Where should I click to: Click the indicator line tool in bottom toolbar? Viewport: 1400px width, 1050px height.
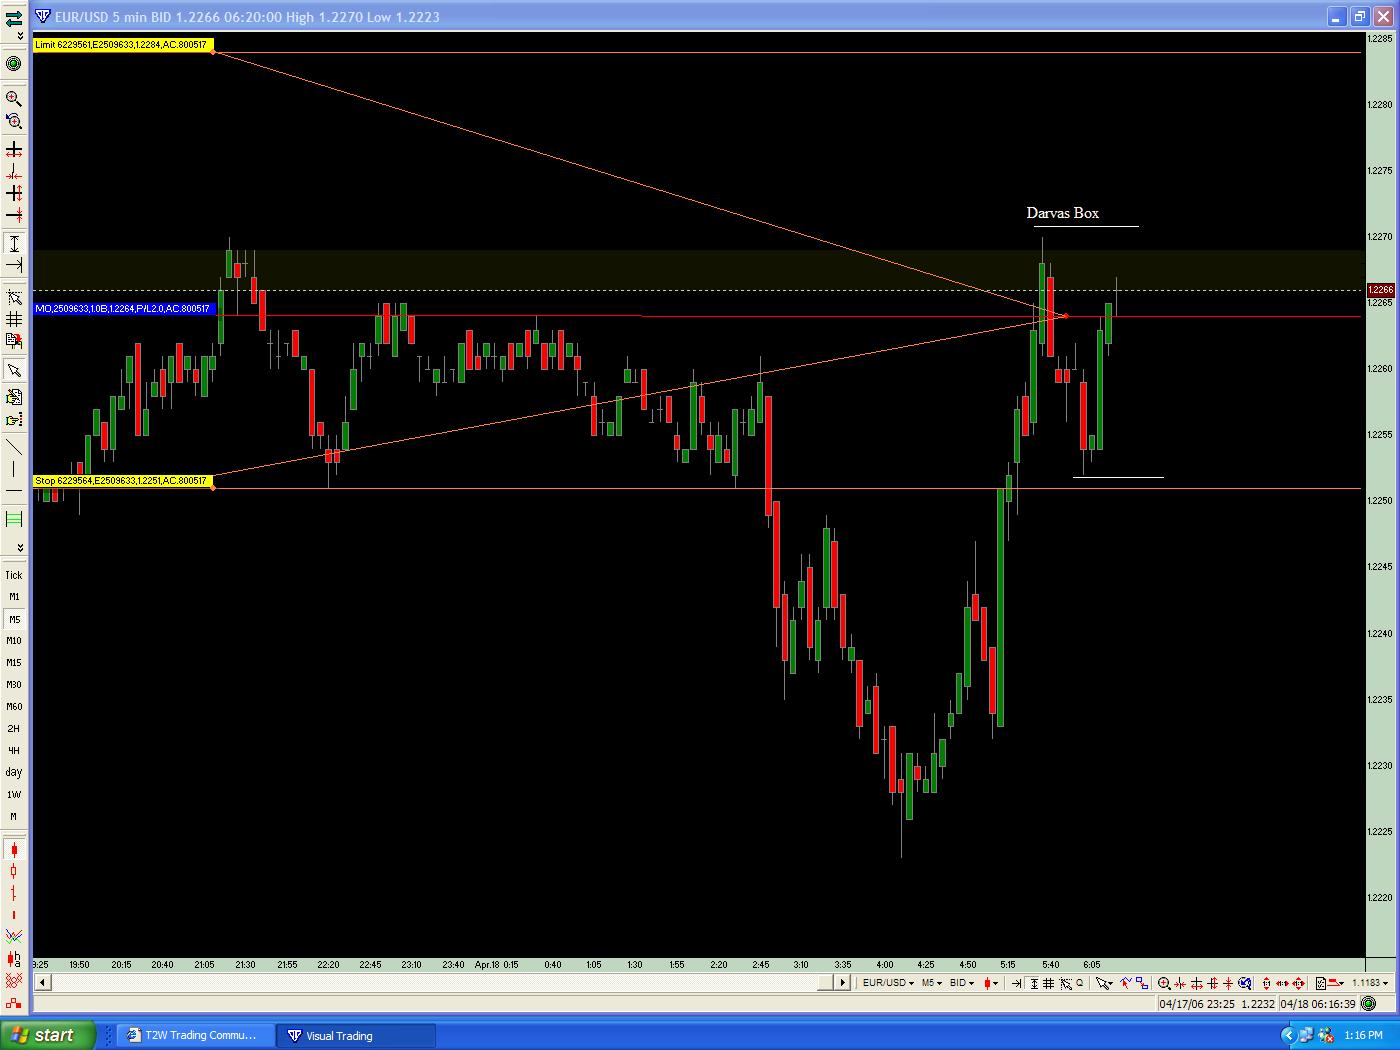click(x=1126, y=983)
